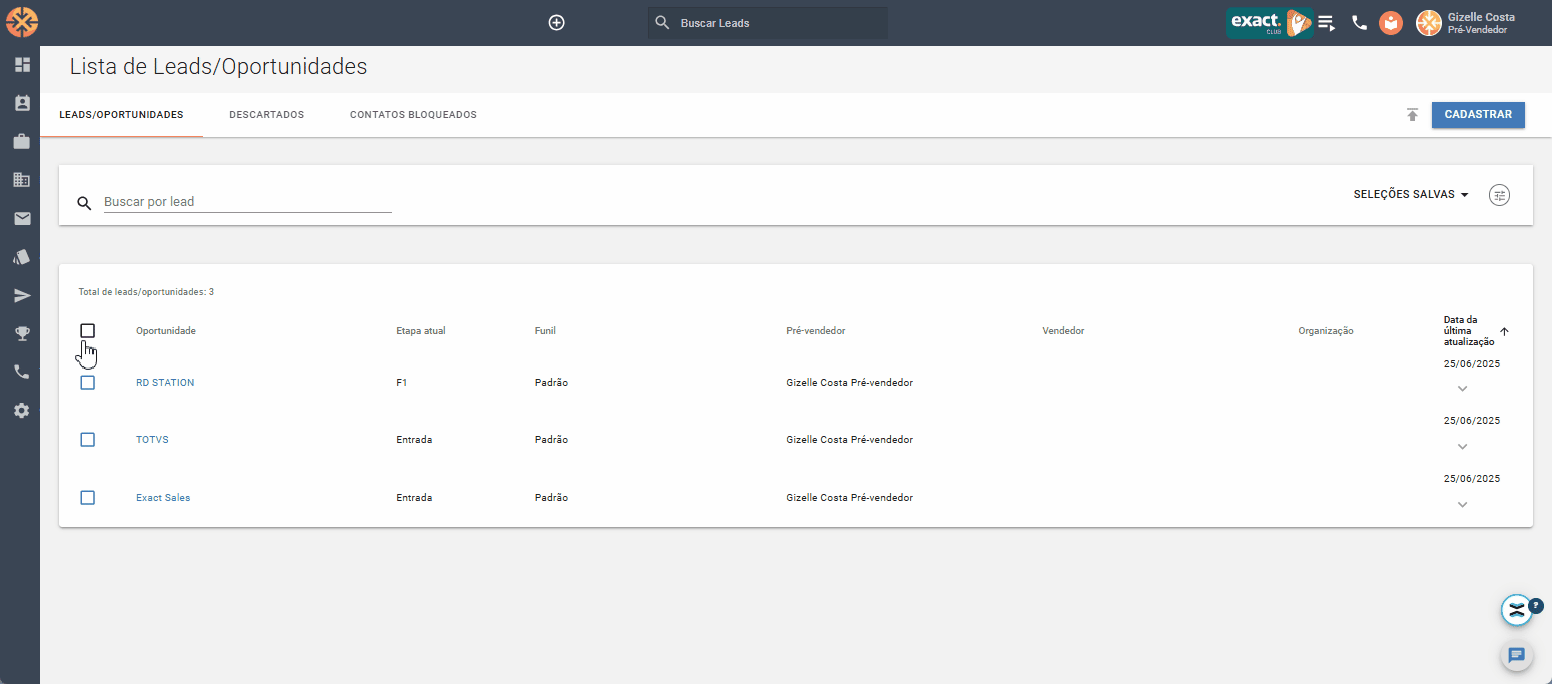Click the Gizelle Costa avatar icon

coord(1429,23)
